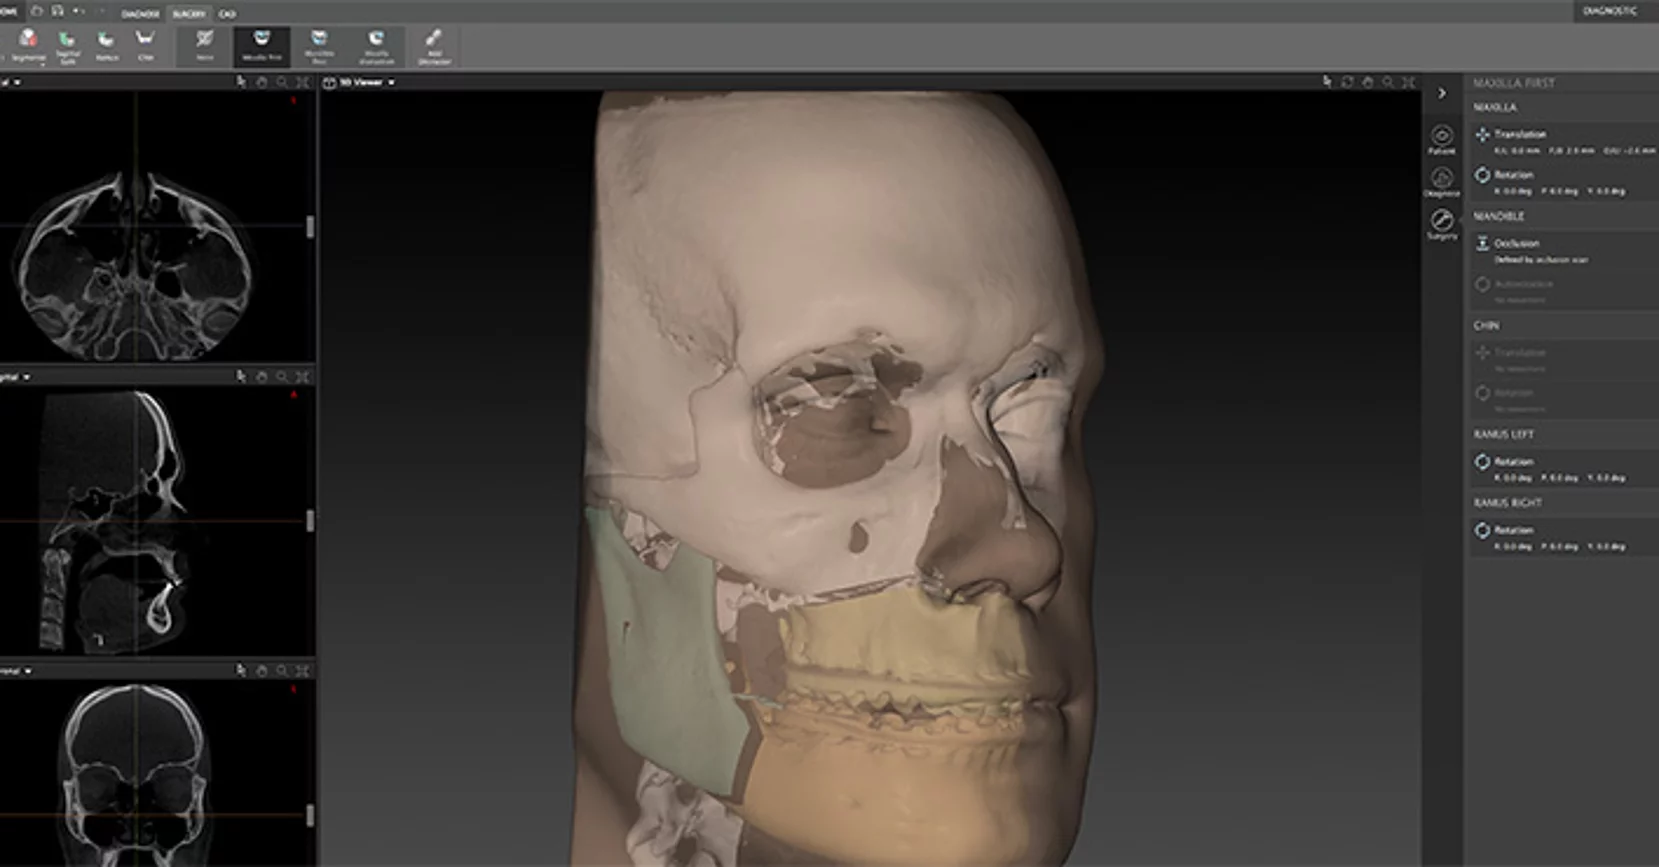
Task: Select pointer tool in axial view
Action: pos(241,82)
